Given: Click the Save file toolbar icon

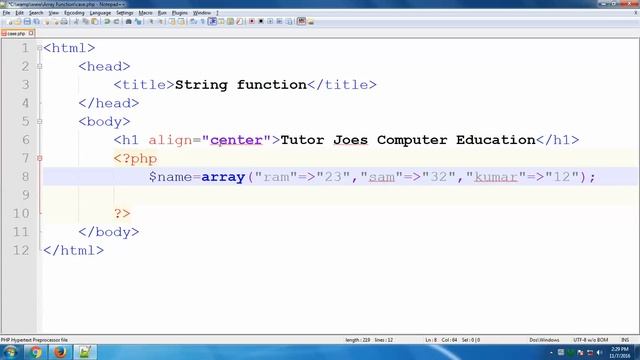Looking at the screenshot, I should (27, 22).
